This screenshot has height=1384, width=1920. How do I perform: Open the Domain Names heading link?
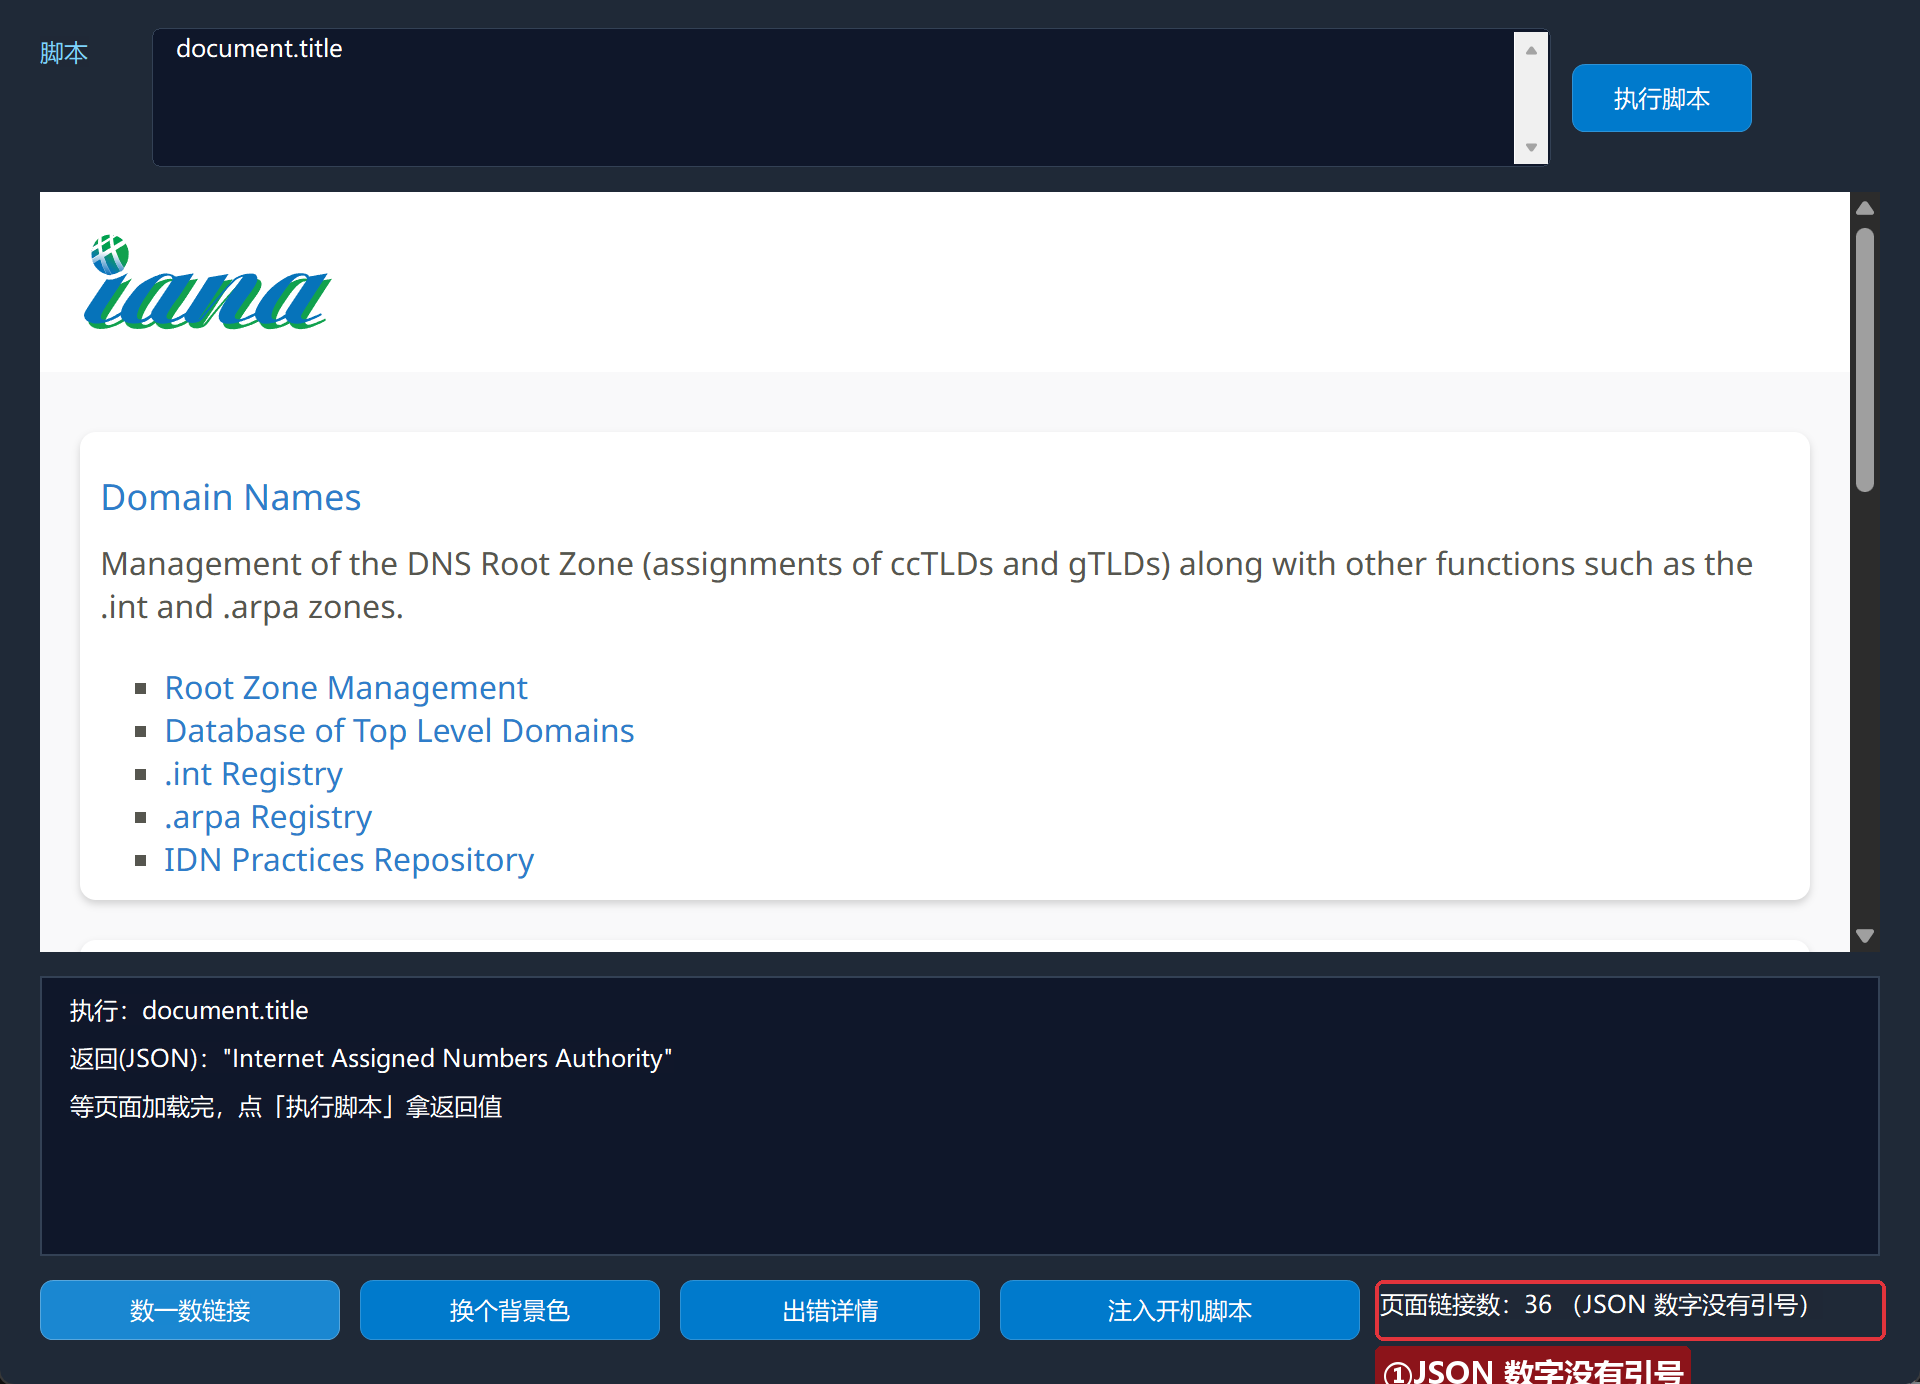(x=231, y=497)
